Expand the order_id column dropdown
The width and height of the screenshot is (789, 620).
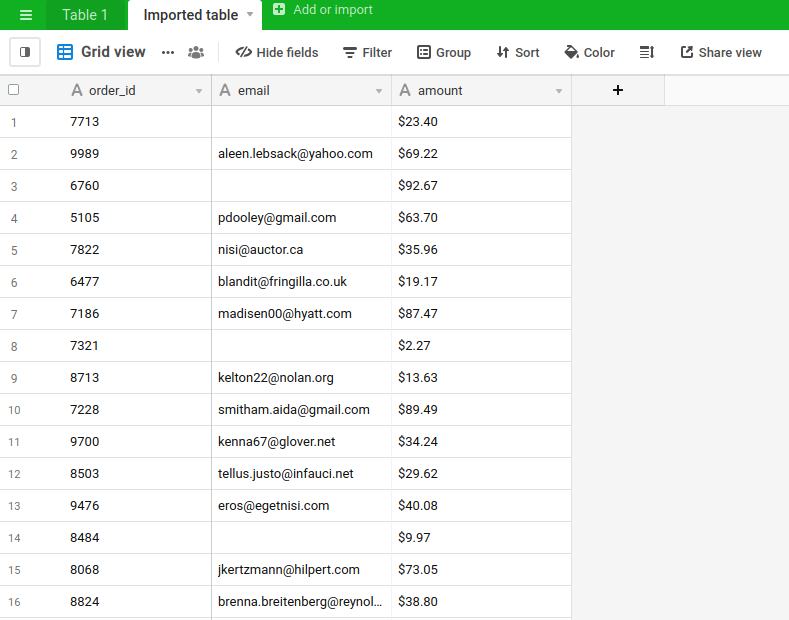pyautogui.click(x=199, y=91)
